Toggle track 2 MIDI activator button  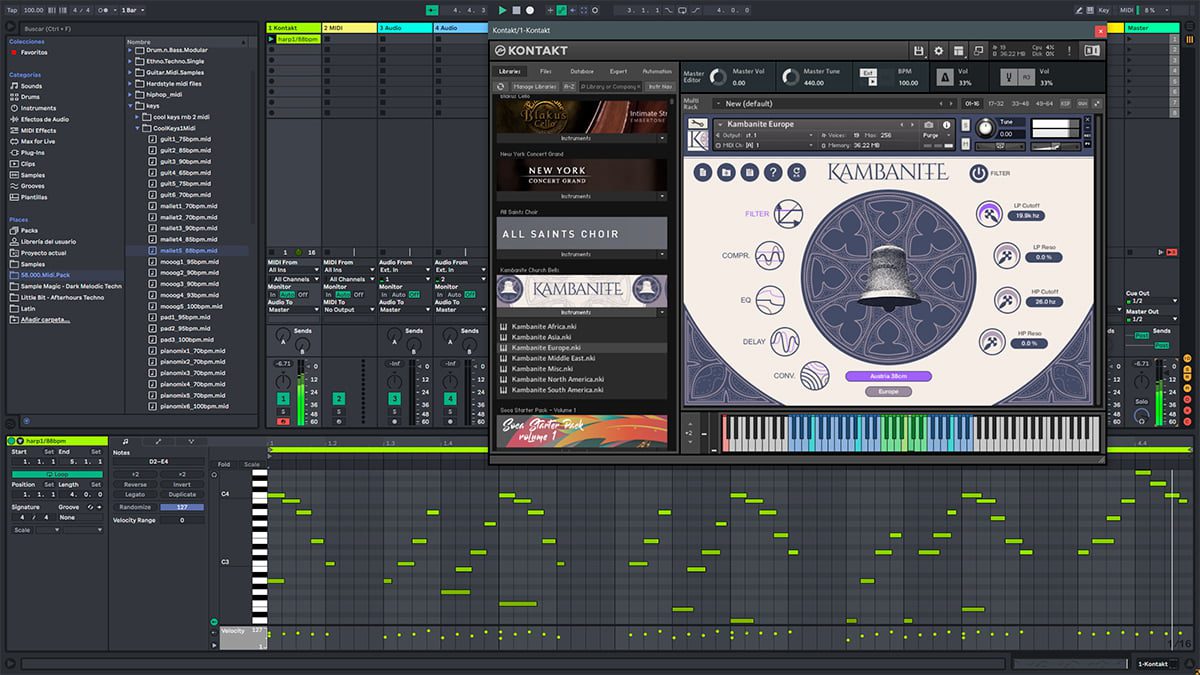[339, 399]
